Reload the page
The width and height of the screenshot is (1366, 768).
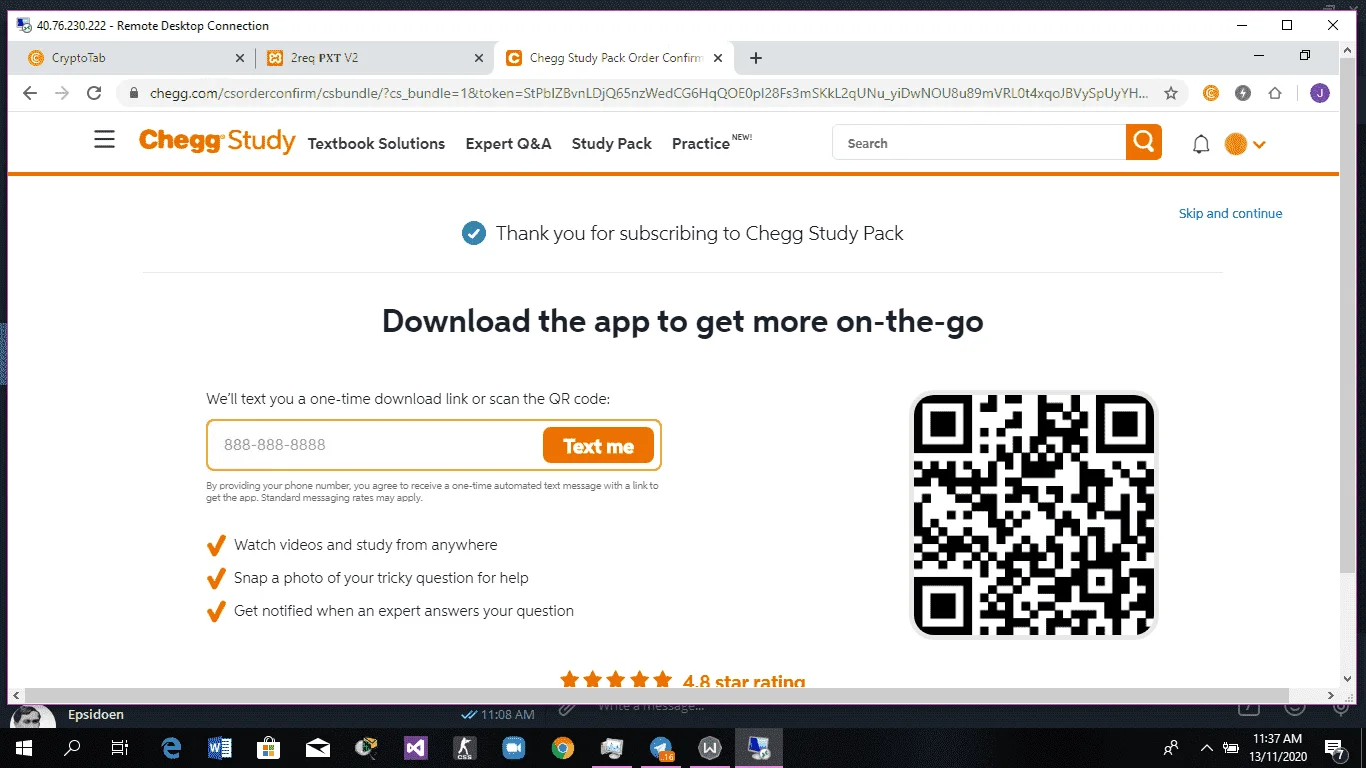[x=94, y=93]
